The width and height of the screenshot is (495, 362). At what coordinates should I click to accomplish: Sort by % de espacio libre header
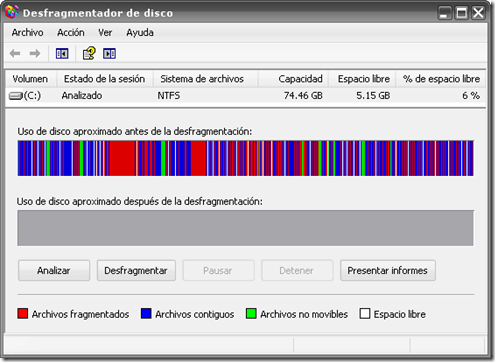point(441,79)
